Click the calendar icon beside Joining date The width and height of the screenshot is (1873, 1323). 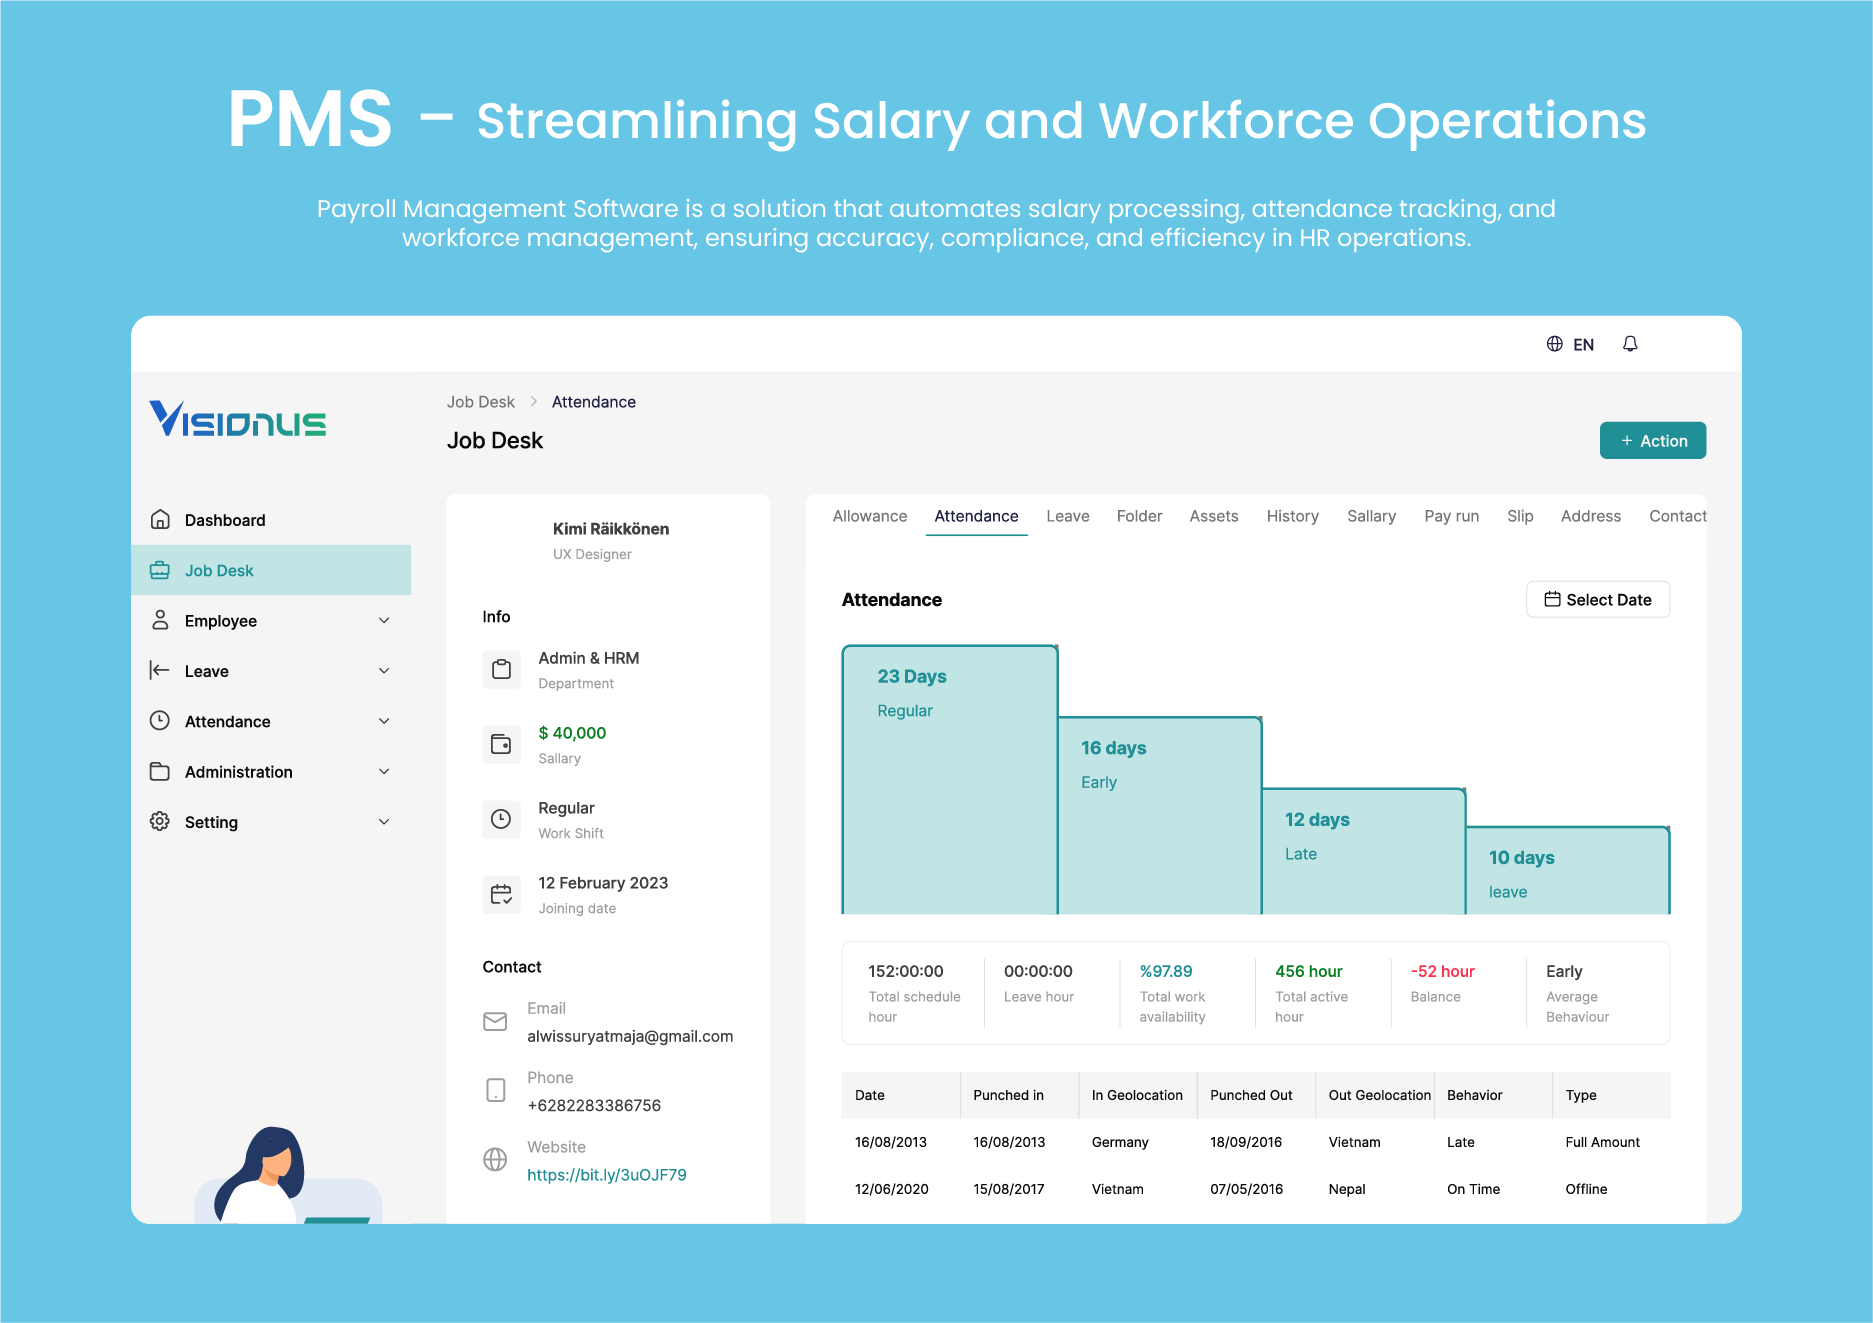coord(501,894)
